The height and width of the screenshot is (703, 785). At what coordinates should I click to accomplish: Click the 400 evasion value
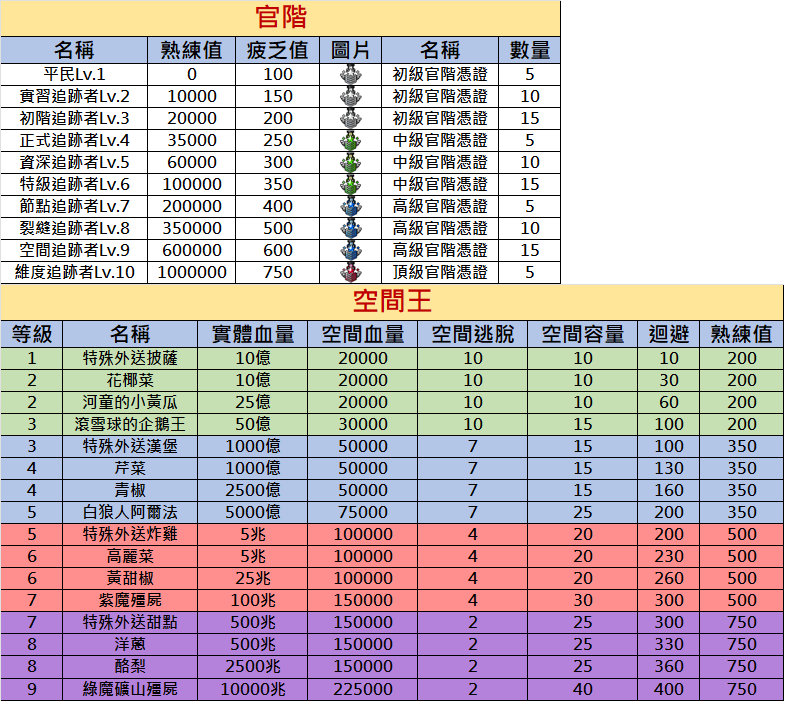click(669, 689)
